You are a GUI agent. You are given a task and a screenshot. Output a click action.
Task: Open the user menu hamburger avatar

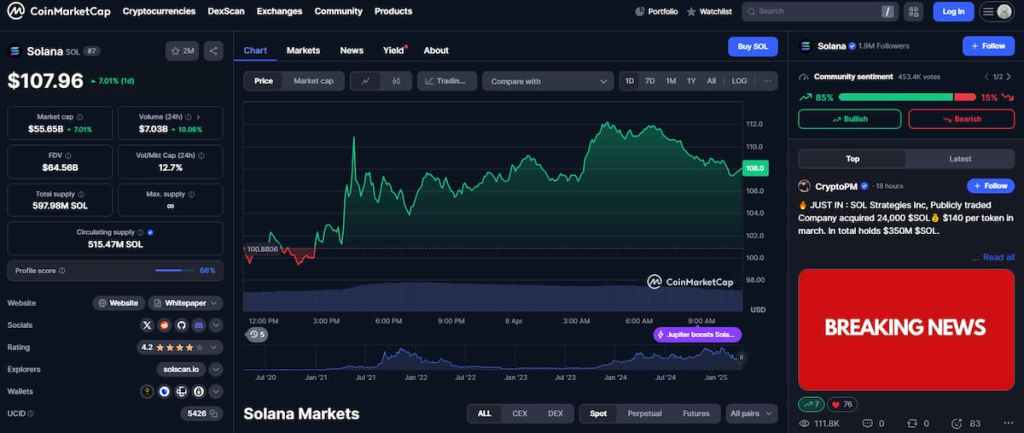point(997,12)
